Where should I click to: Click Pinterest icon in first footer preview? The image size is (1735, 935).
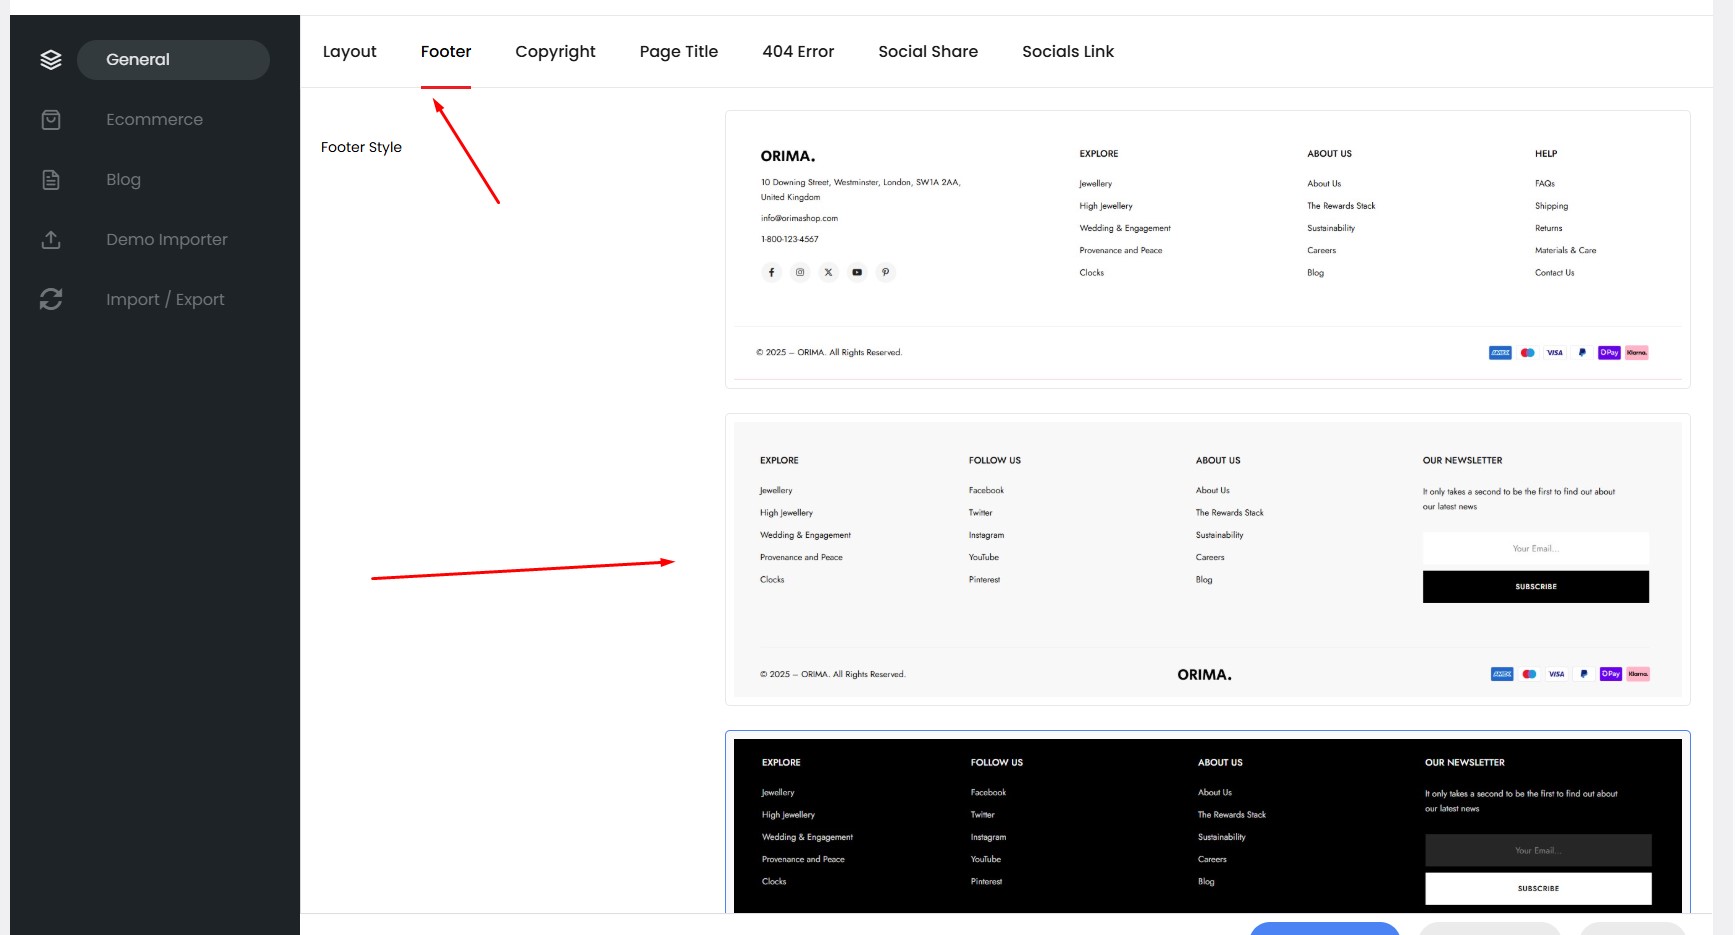click(x=885, y=272)
